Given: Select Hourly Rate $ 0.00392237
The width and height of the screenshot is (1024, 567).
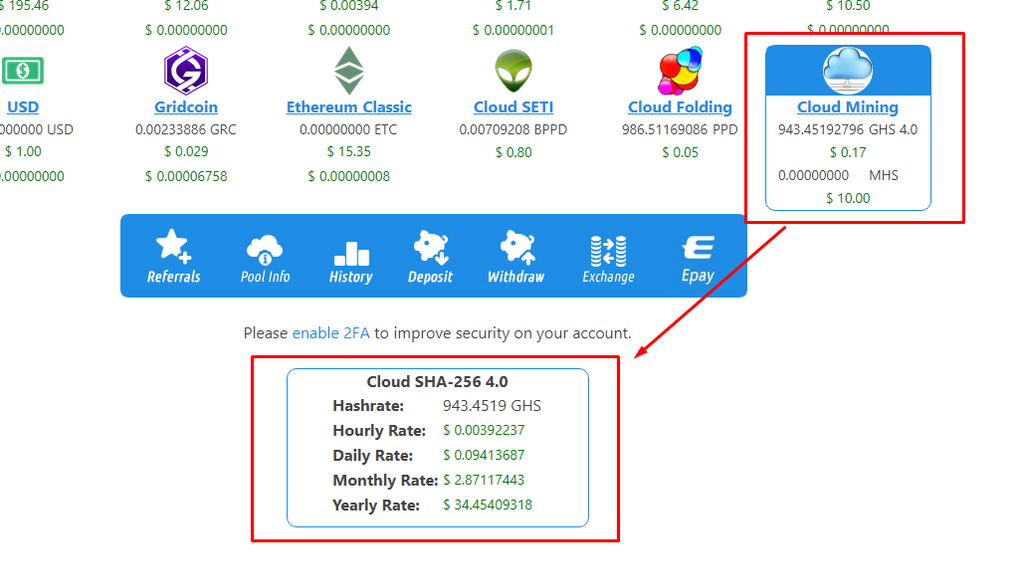Looking at the screenshot, I should pos(483,430).
